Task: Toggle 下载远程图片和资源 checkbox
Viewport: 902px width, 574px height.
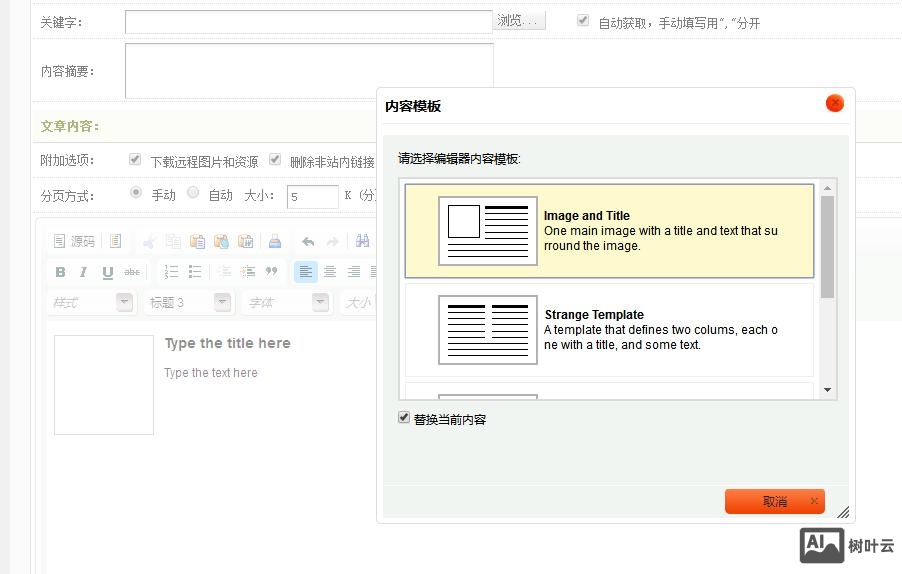Action: (x=135, y=160)
